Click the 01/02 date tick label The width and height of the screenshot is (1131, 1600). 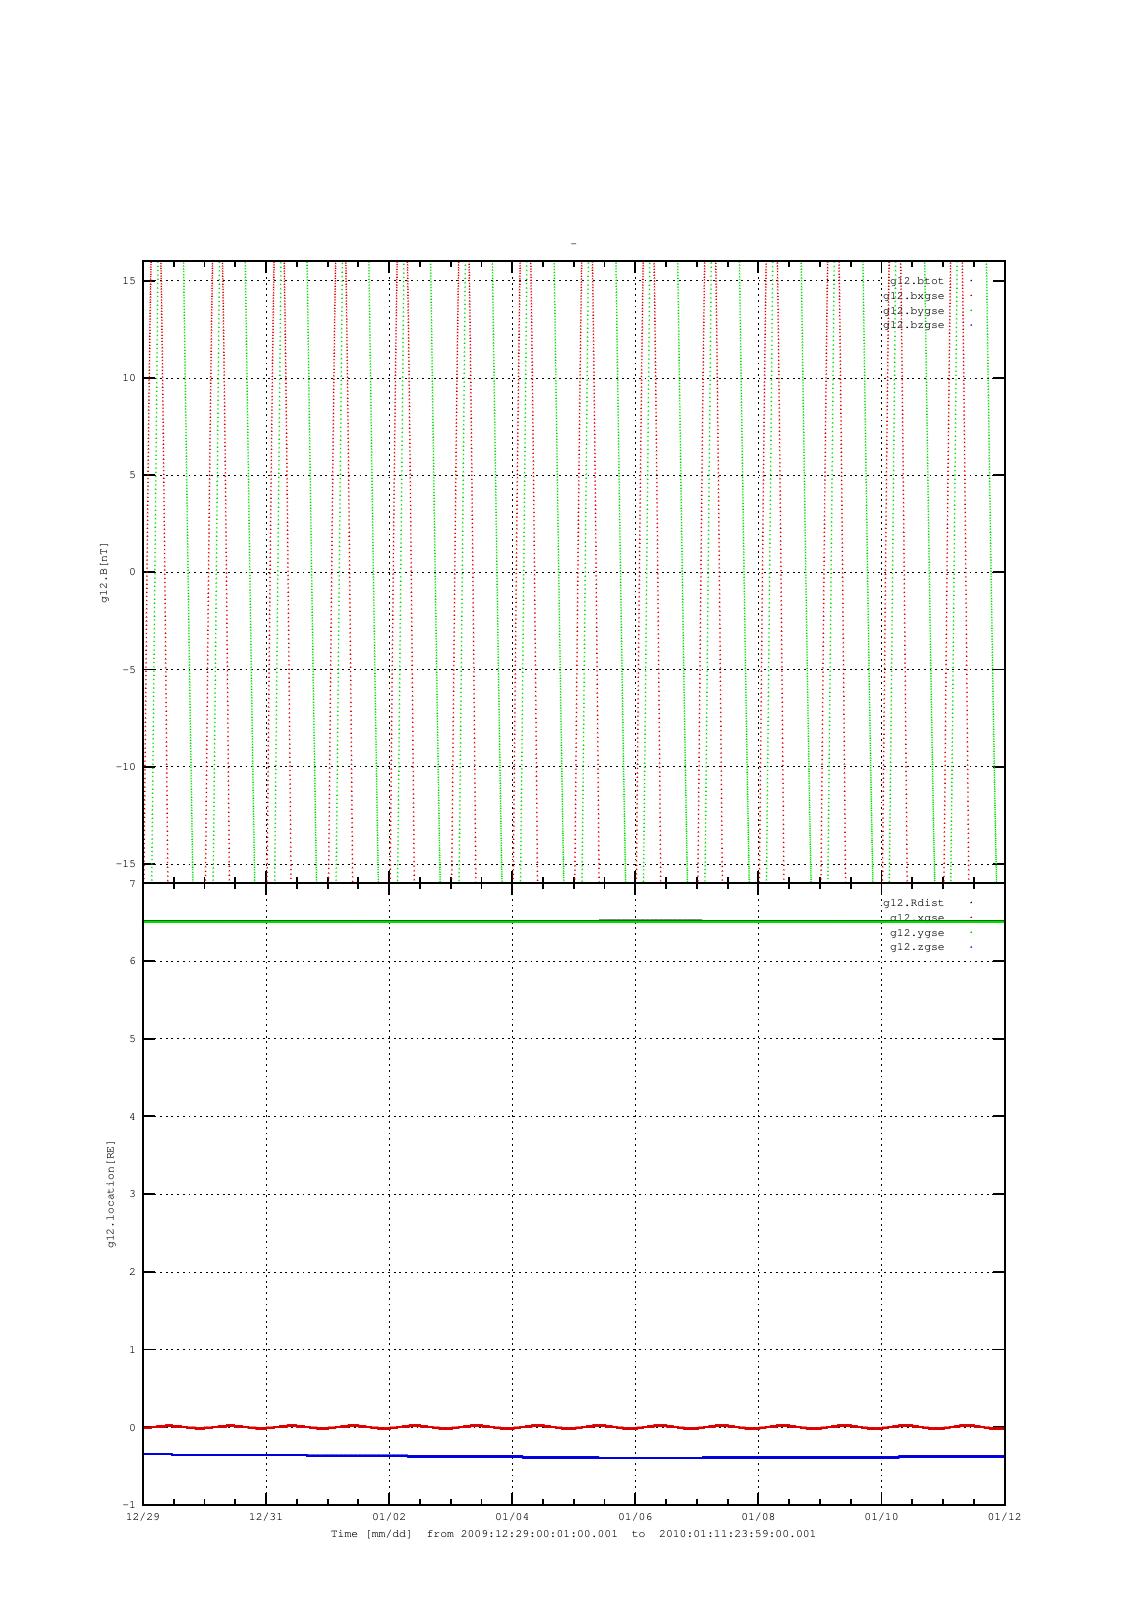click(389, 1517)
